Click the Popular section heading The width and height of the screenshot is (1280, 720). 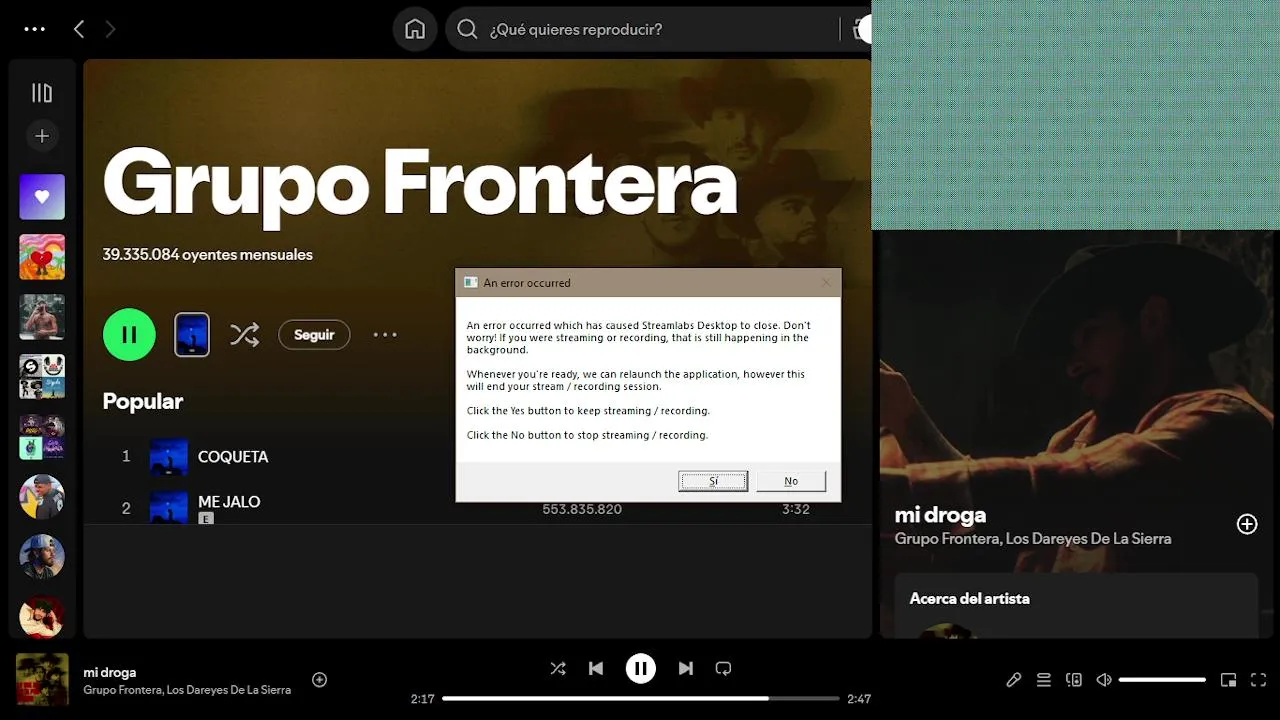coord(143,401)
